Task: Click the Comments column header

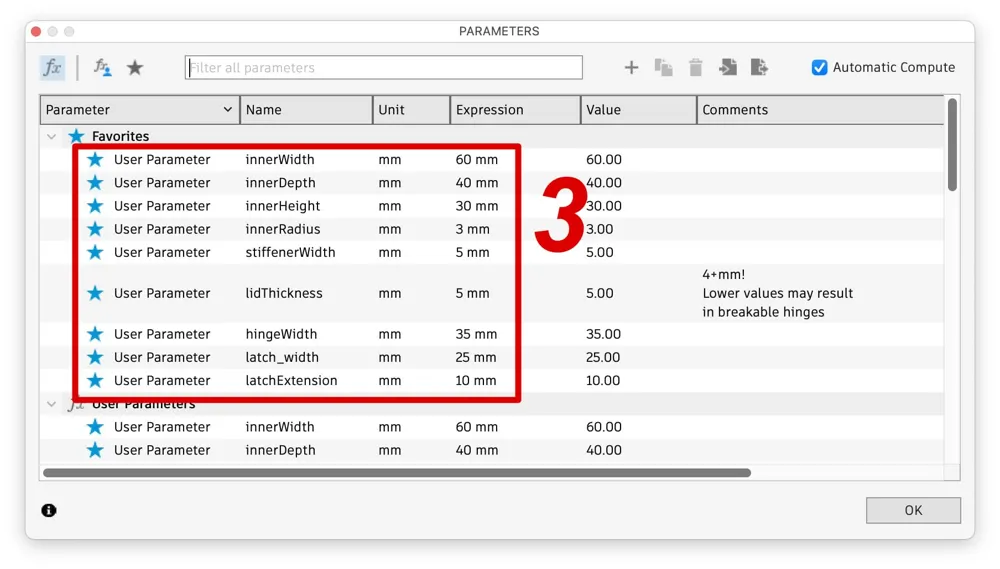Action: 820,110
